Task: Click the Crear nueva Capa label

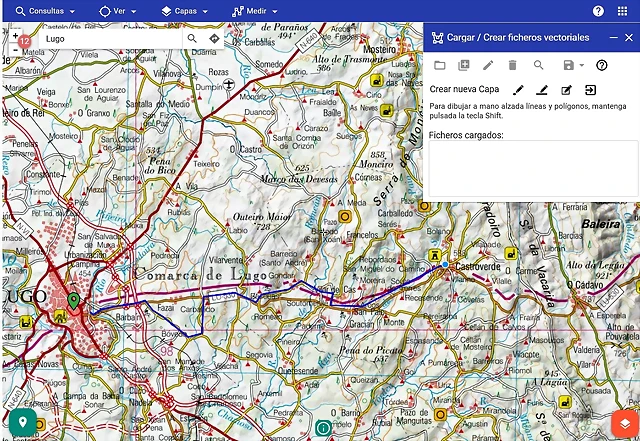Action: point(464,89)
